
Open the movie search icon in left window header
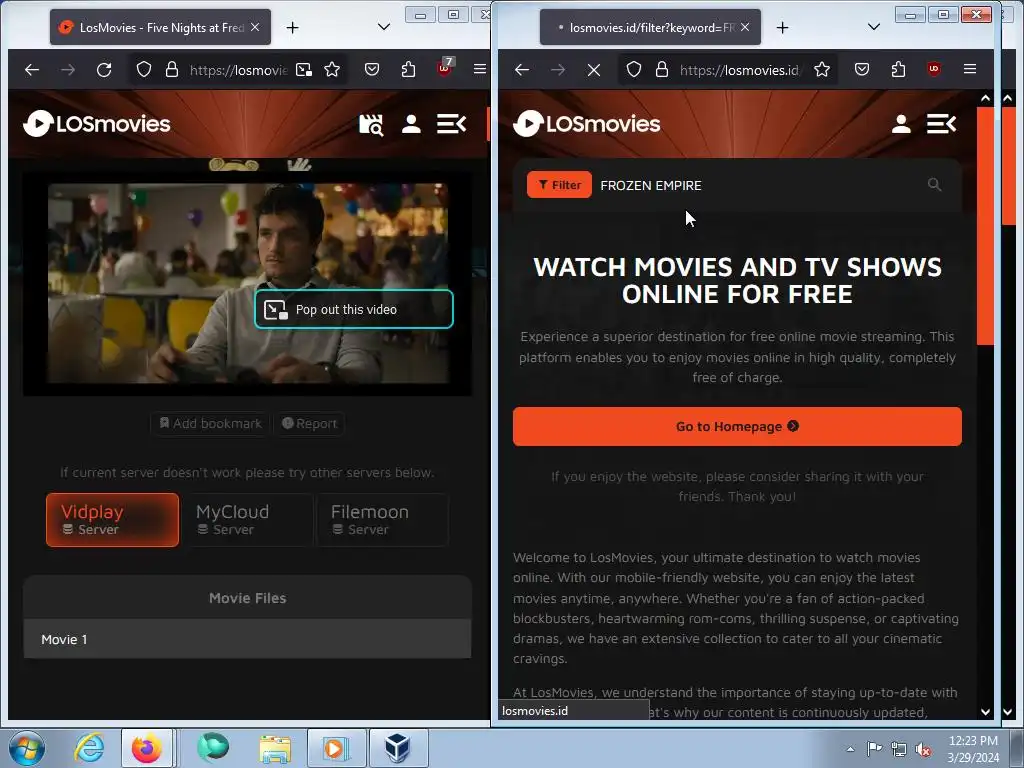pos(371,124)
